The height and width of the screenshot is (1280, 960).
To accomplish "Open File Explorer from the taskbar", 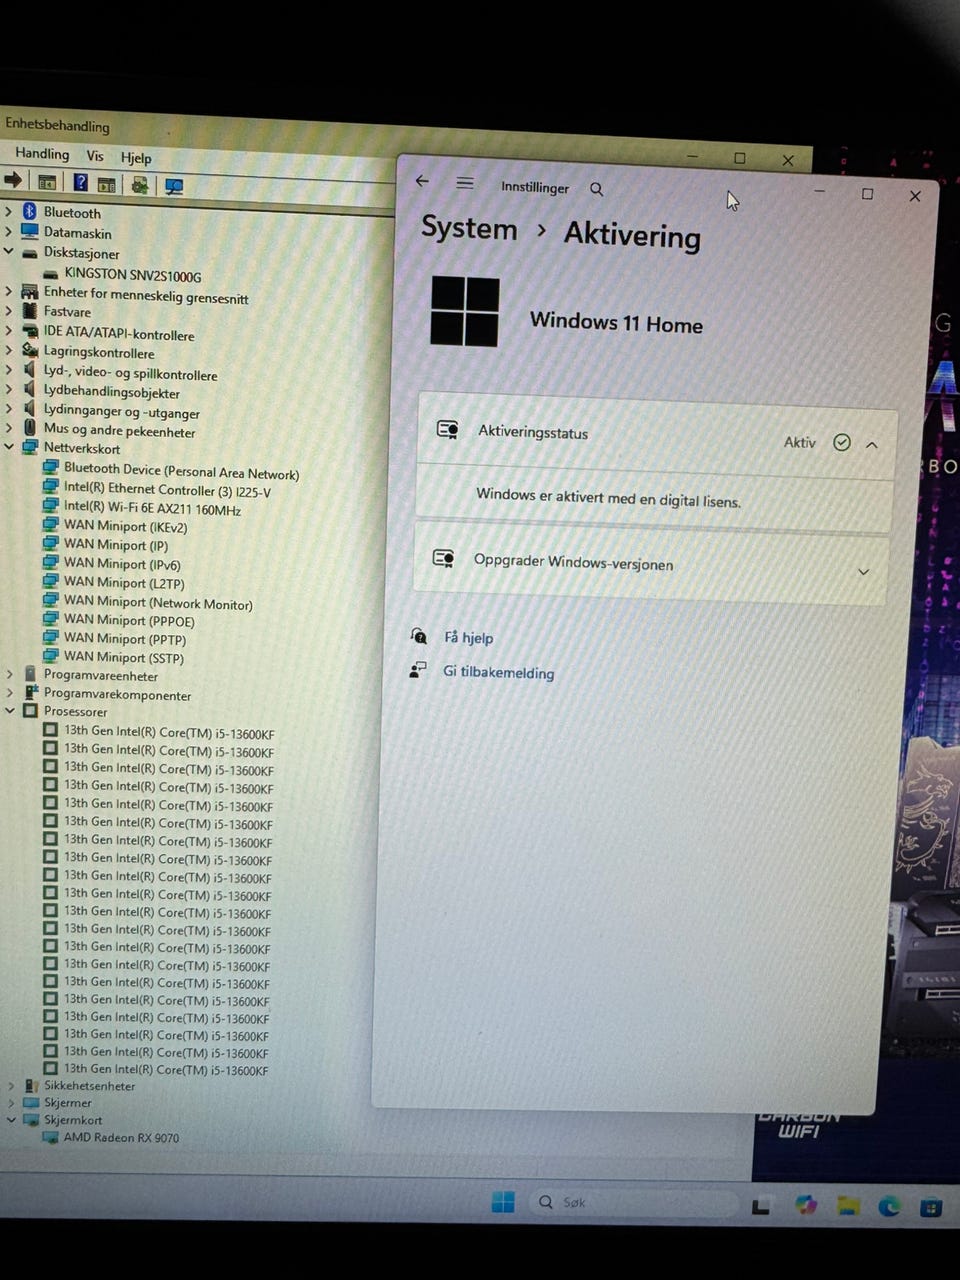I will coord(848,1206).
